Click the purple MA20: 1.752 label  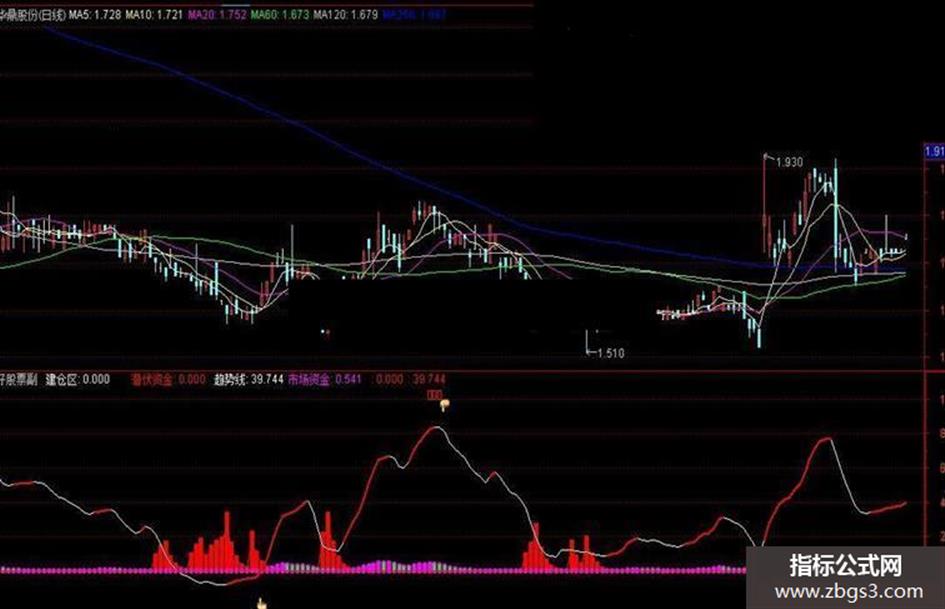coord(217,14)
